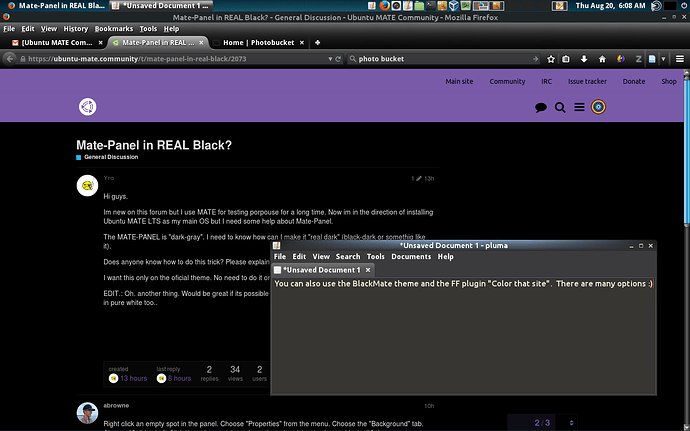Launch VirtualBox from the top panel

pyautogui.click(x=454, y=5)
